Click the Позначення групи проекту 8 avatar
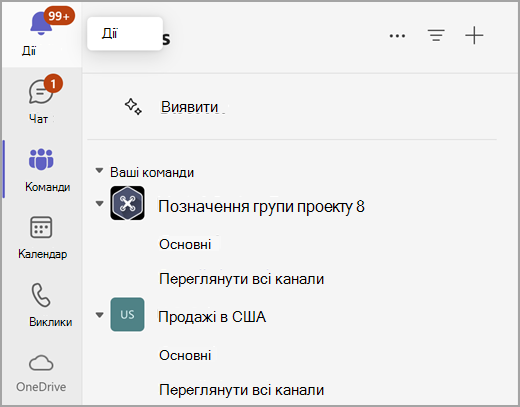The width and height of the screenshot is (520, 407). (127, 203)
